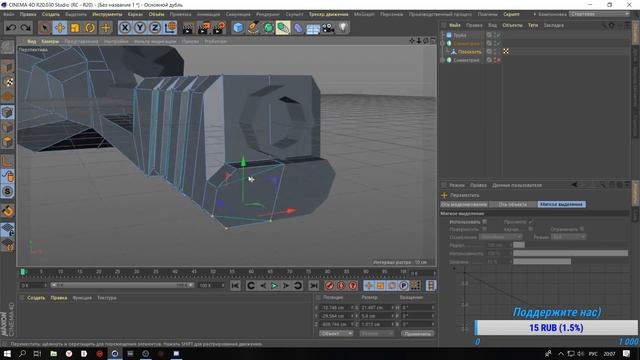Open the Камеры menu in the viewport
The width and height of the screenshot is (640, 360).
pyautogui.click(x=50, y=41)
